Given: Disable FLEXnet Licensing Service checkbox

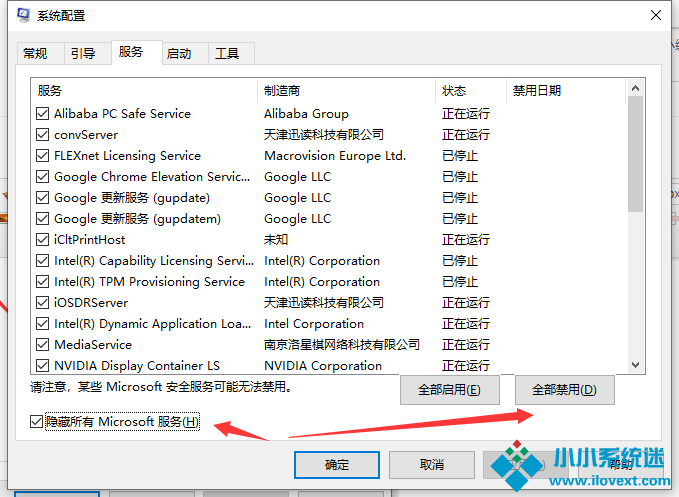Looking at the screenshot, I should click(42, 155).
